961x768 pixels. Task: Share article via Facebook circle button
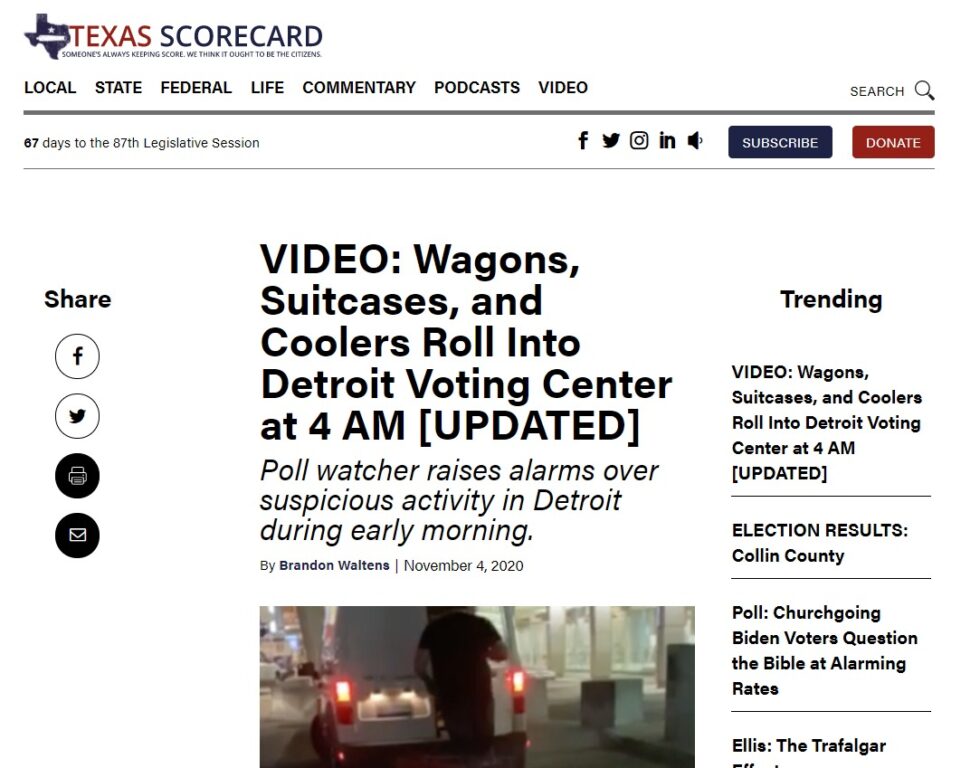[x=77, y=356]
